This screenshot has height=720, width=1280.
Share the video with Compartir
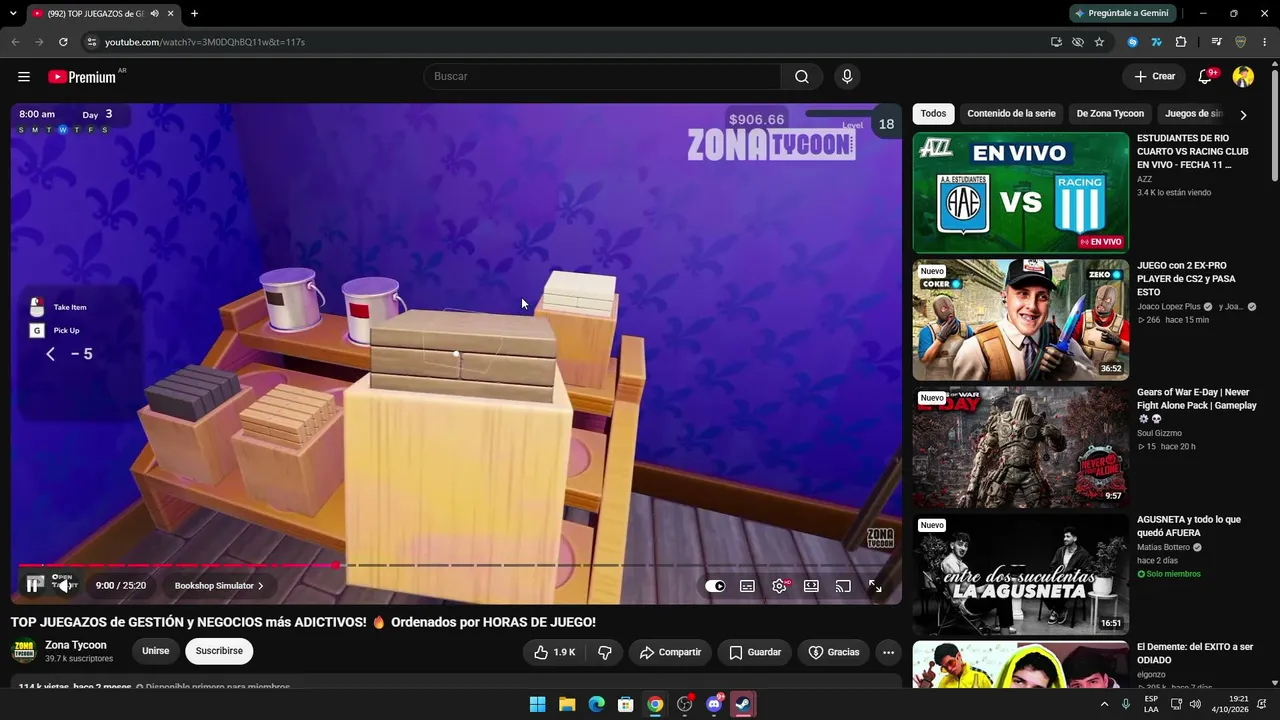670,652
